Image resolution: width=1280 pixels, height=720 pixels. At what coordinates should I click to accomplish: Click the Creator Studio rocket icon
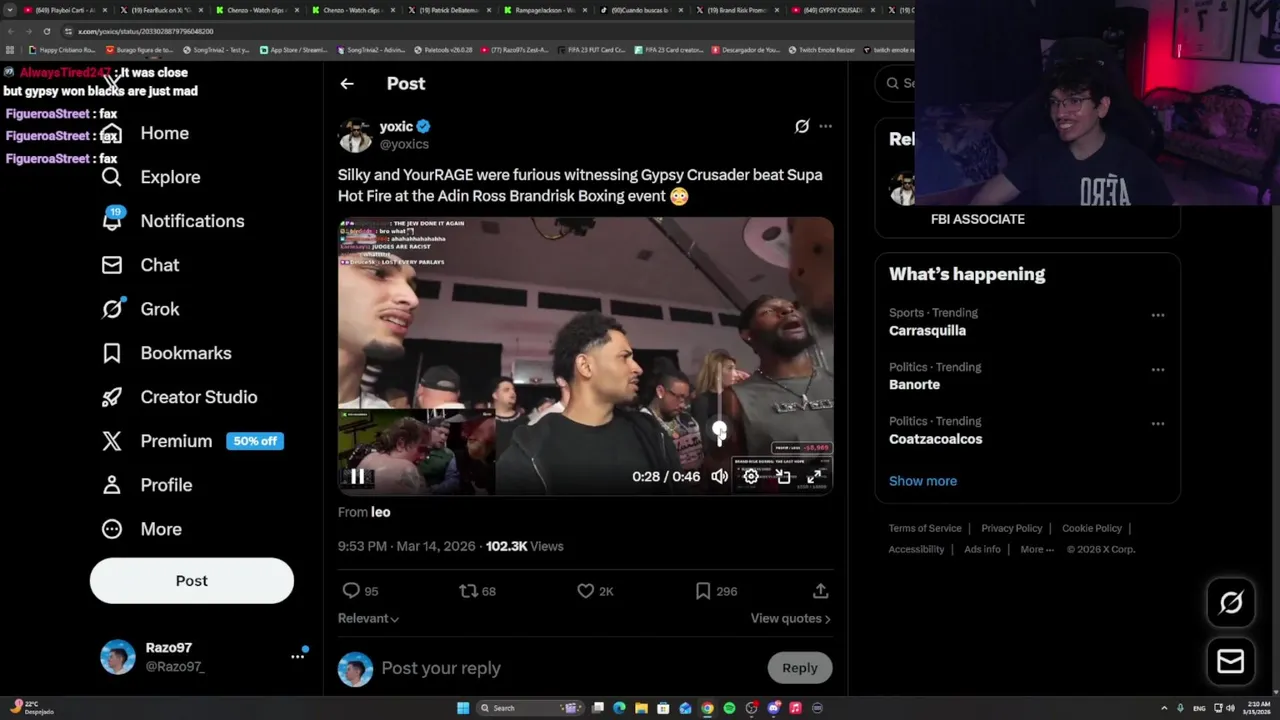tap(112, 397)
